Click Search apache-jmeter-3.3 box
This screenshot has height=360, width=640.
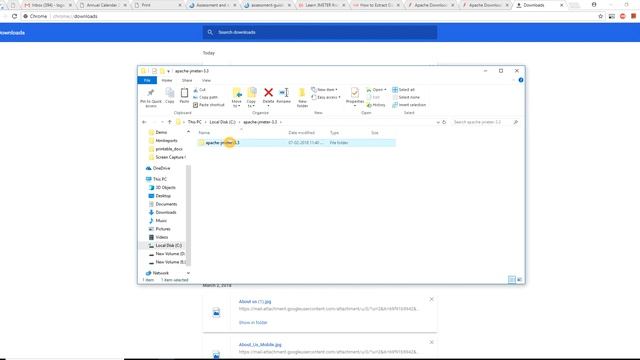(x=485, y=122)
